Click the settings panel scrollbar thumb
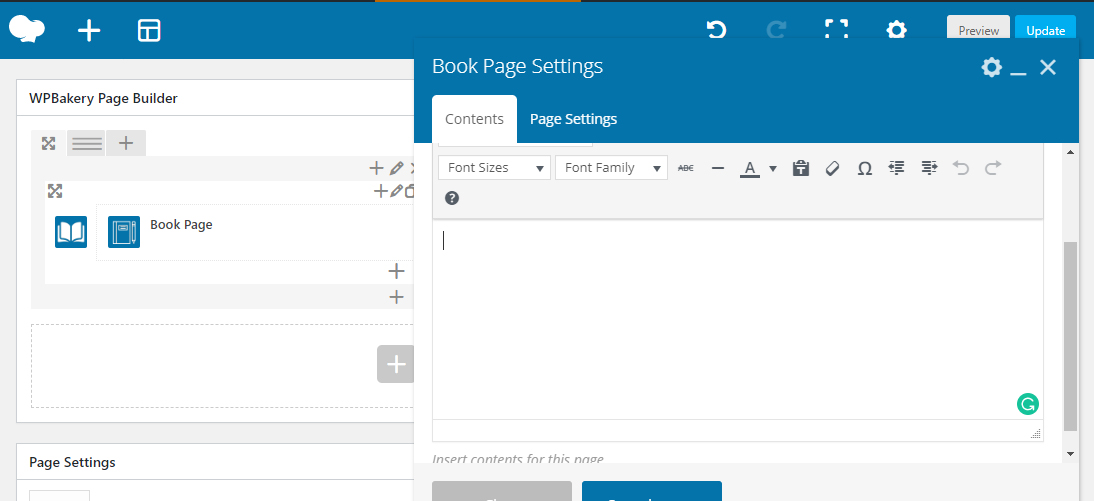The width and height of the screenshot is (1094, 501). click(x=1070, y=335)
